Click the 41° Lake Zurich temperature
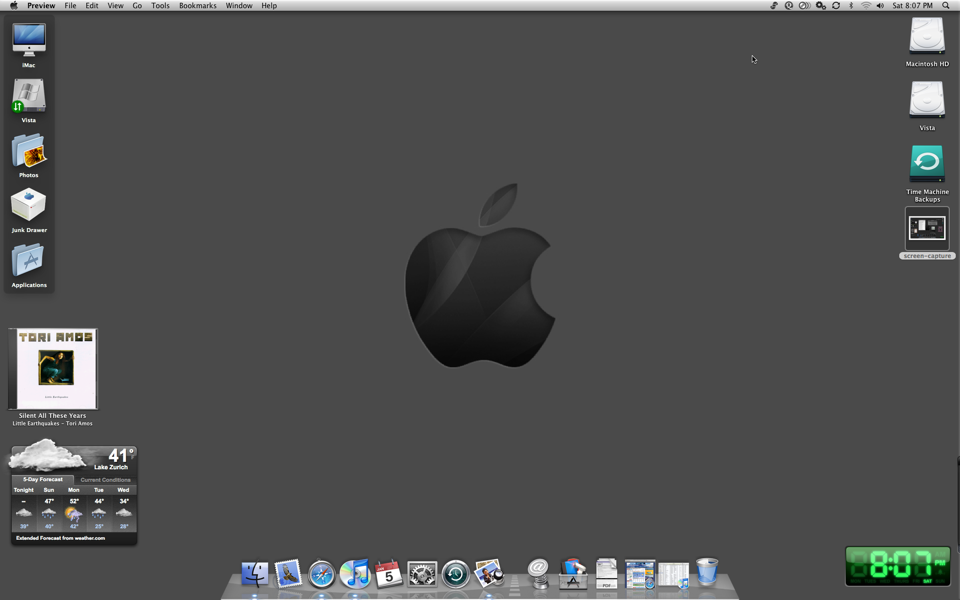 (114, 459)
